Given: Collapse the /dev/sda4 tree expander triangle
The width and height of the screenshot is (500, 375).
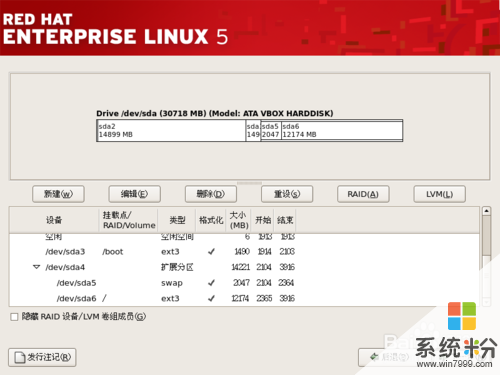Looking at the screenshot, I should [x=36, y=267].
